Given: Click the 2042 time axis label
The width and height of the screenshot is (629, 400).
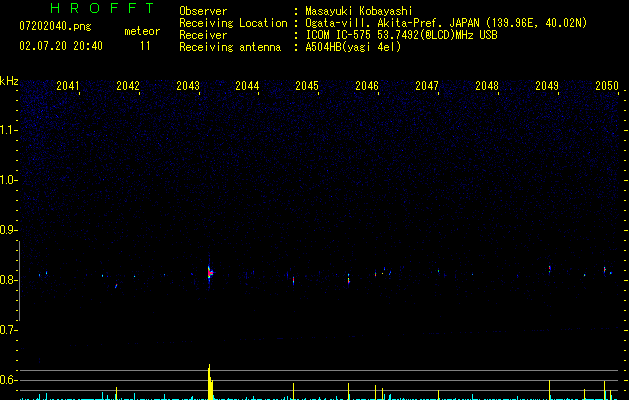Looking at the screenshot, I should click(x=128, y=86).
